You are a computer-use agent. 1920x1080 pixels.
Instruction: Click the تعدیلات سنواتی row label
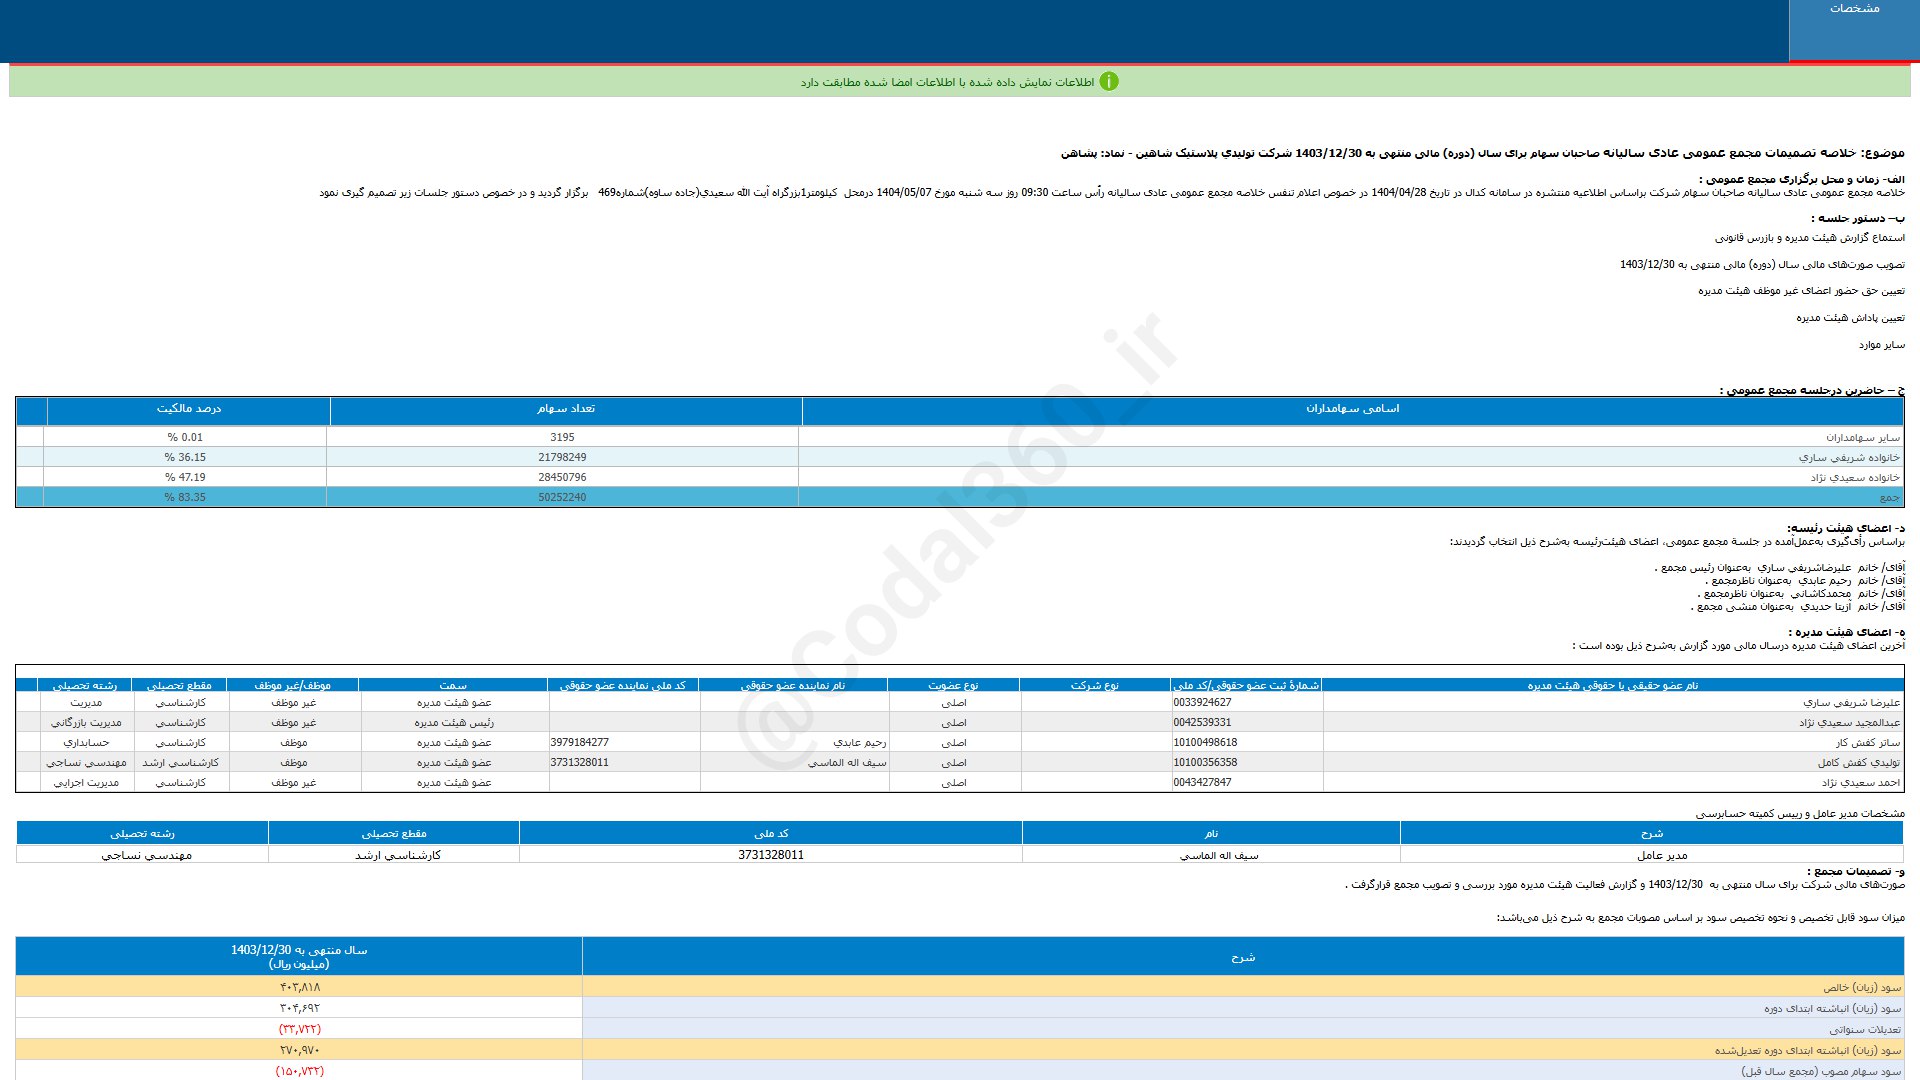coord(1865,1029)
